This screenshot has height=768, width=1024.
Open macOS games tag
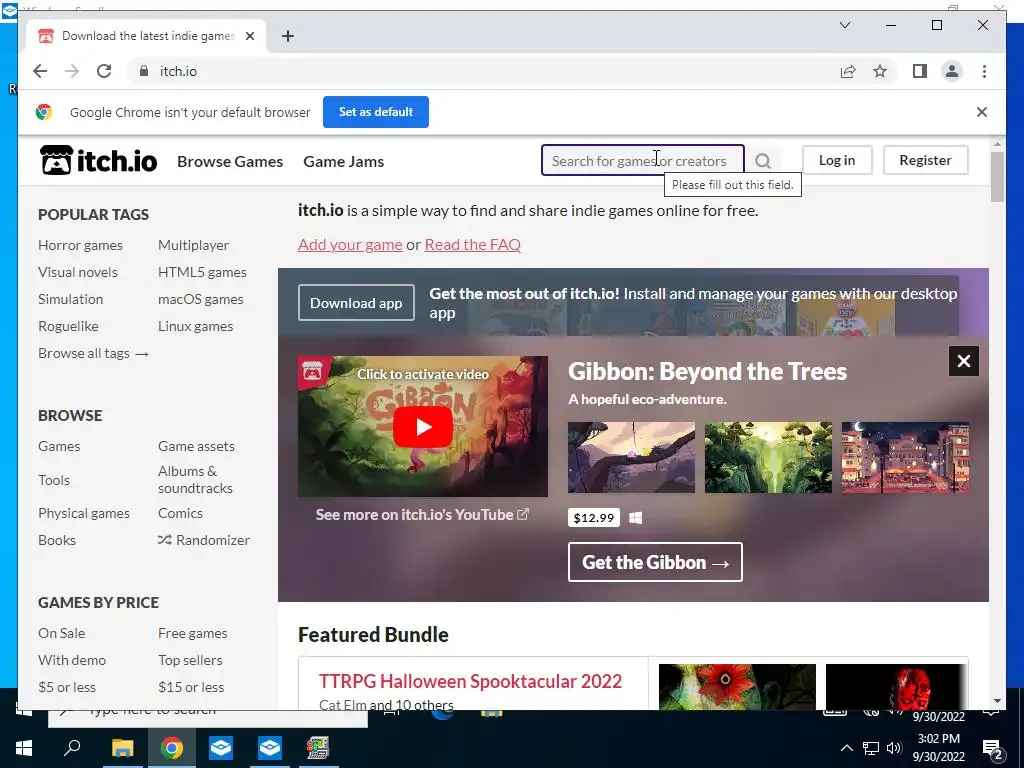(200, 299)
